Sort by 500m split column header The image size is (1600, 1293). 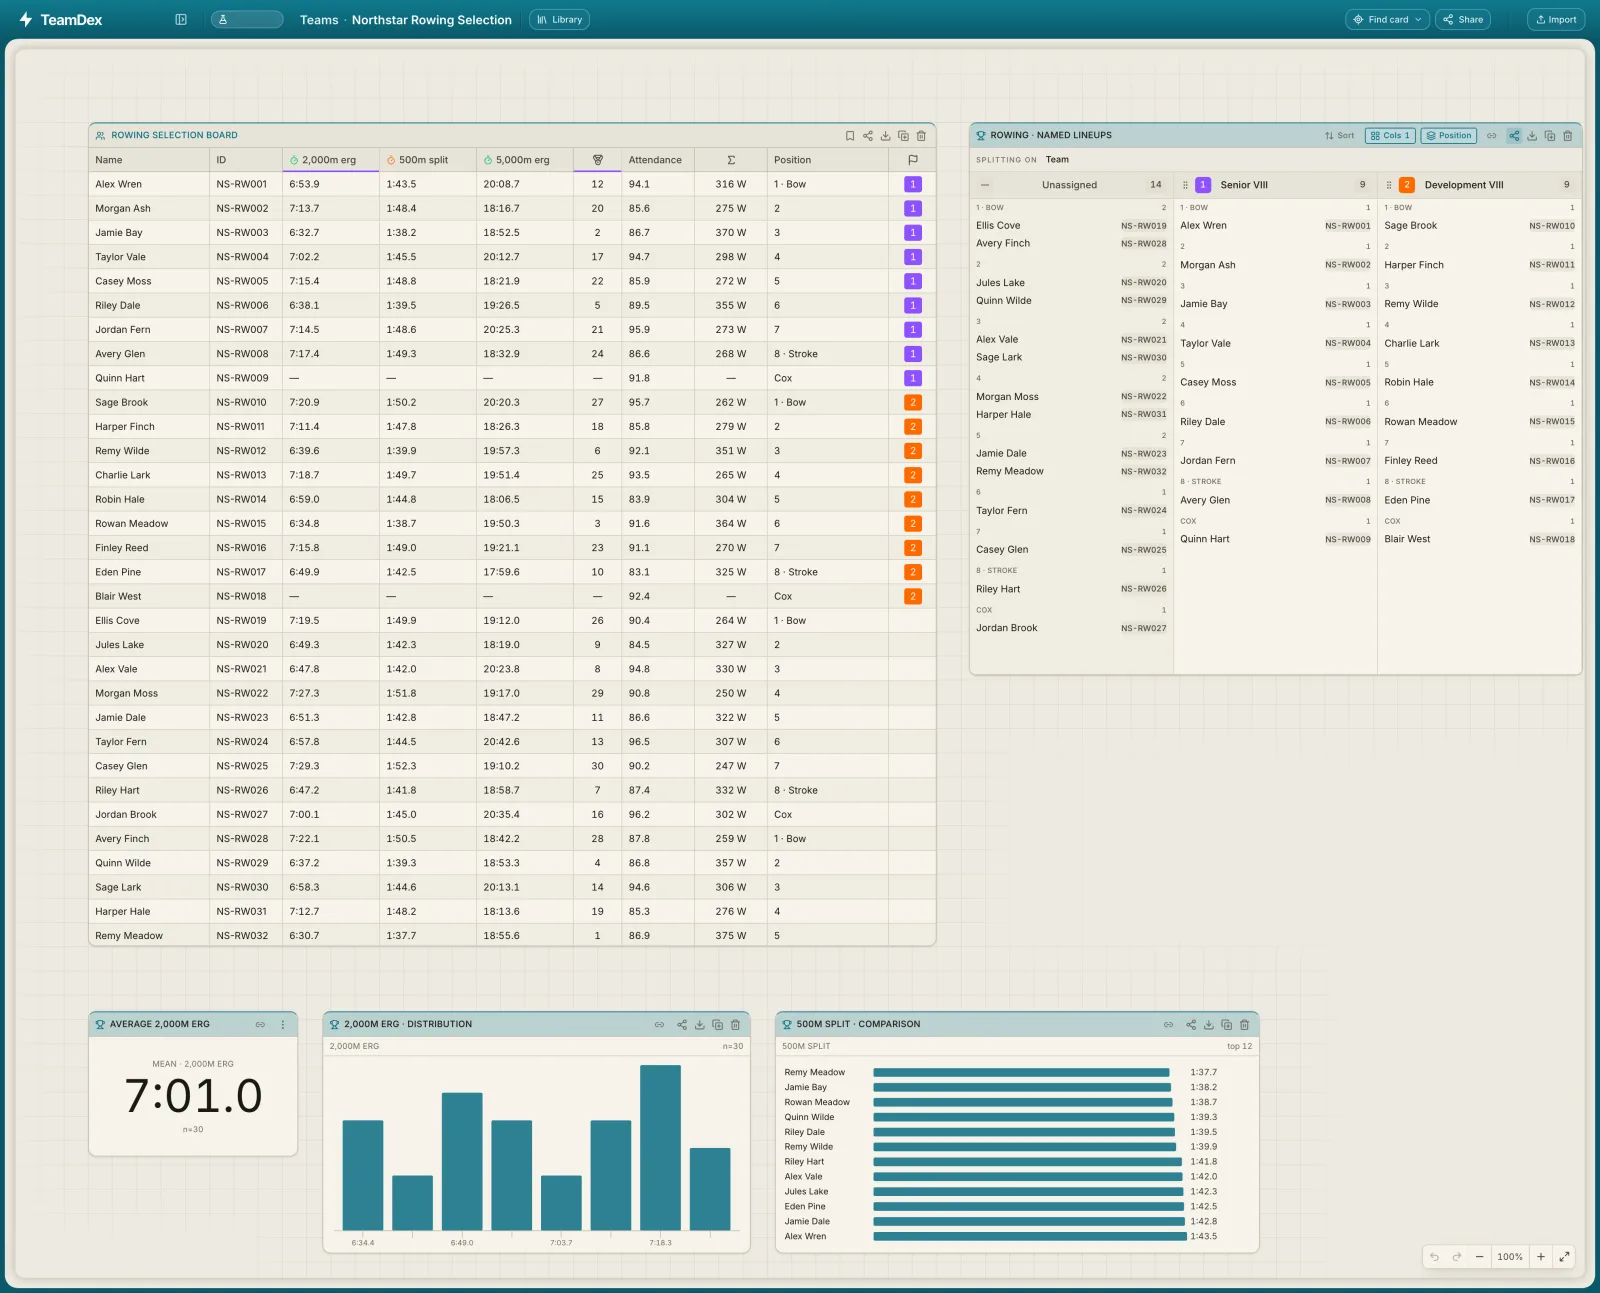point(428,160)
